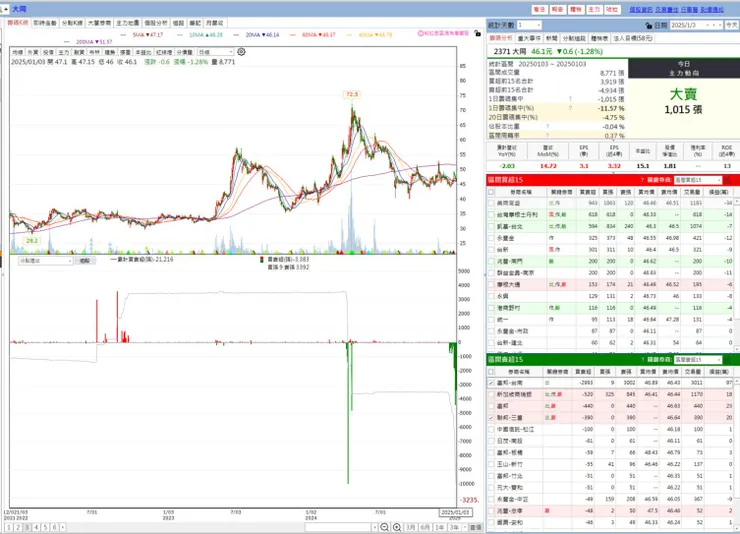This screenshot has height=534, width=740.
Task: Open chart settings gear icon
Action: point(241,52)
